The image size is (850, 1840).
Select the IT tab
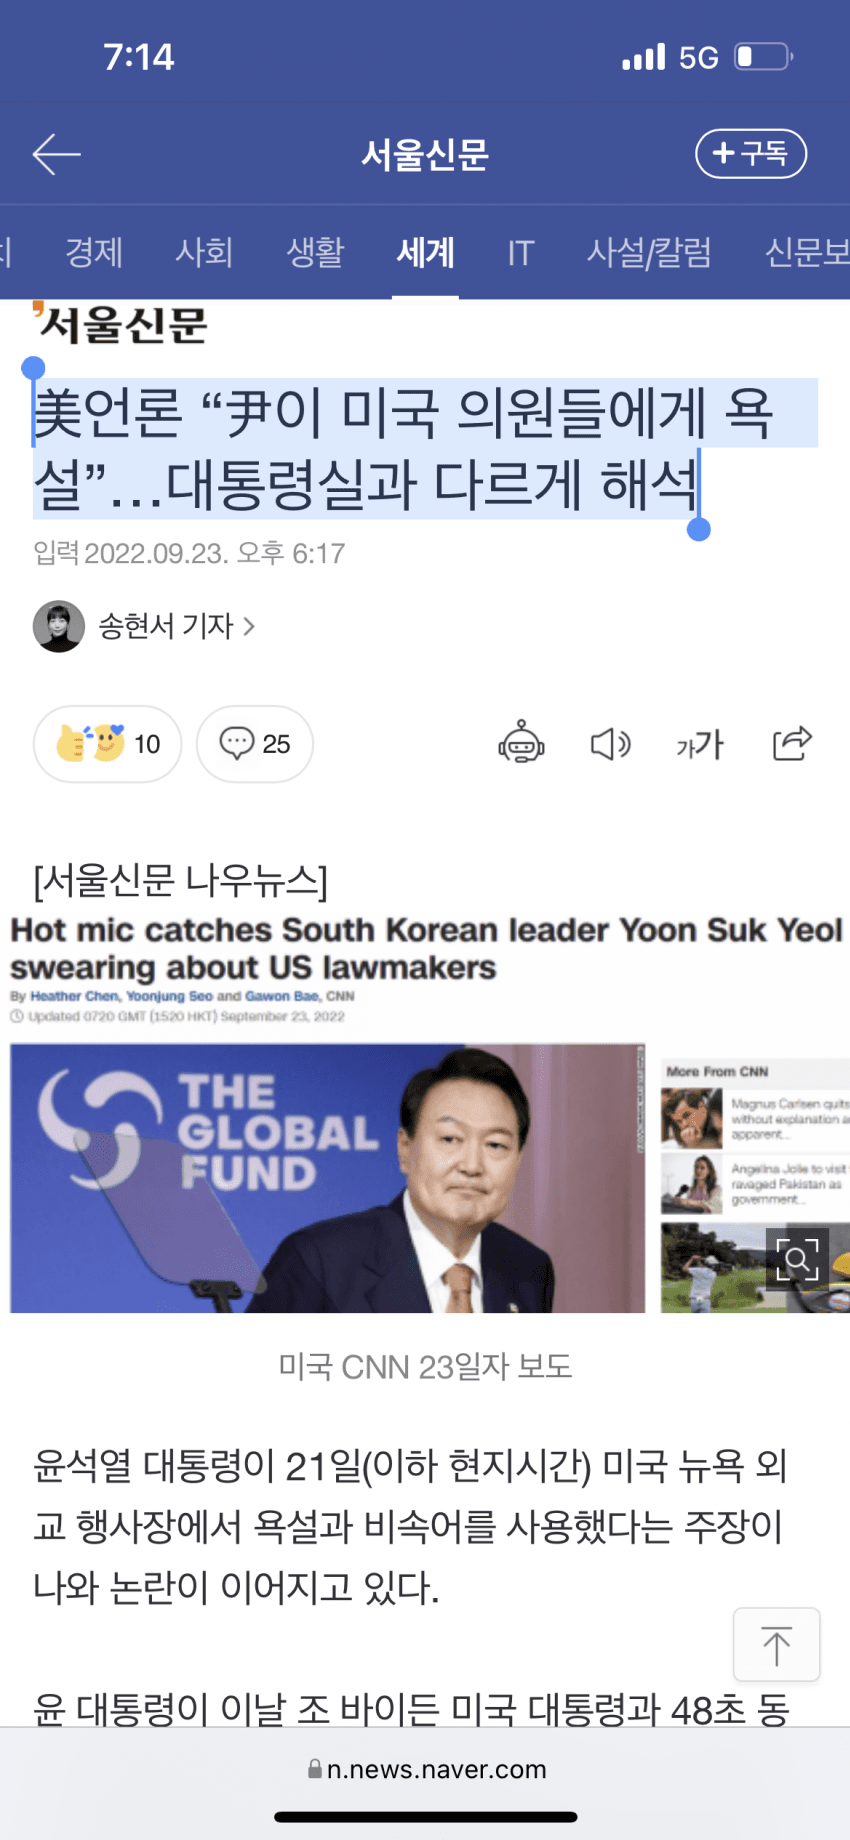click(x=521, y=252)
